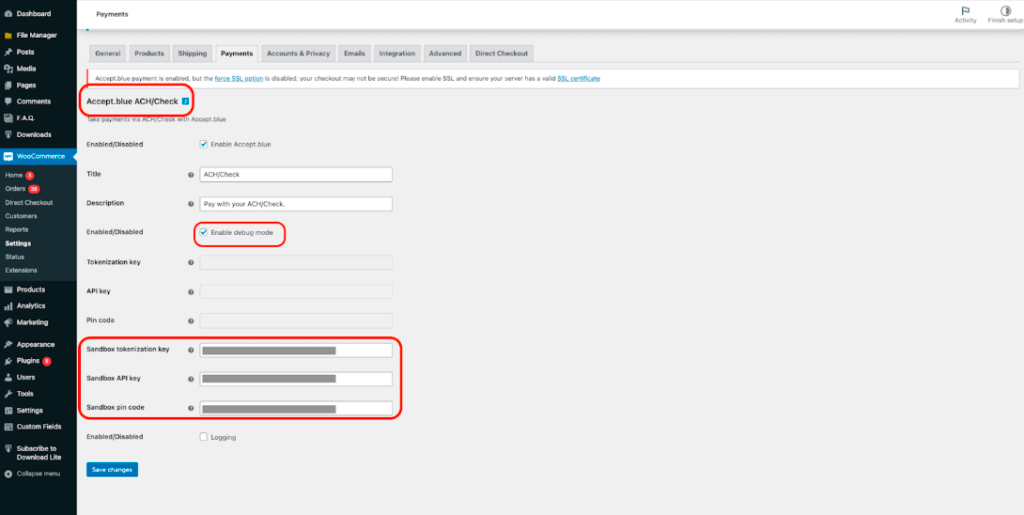Toggle the Enable debug mode checkbox
The image size is (1024, 515).
click(x=204, y=232)
